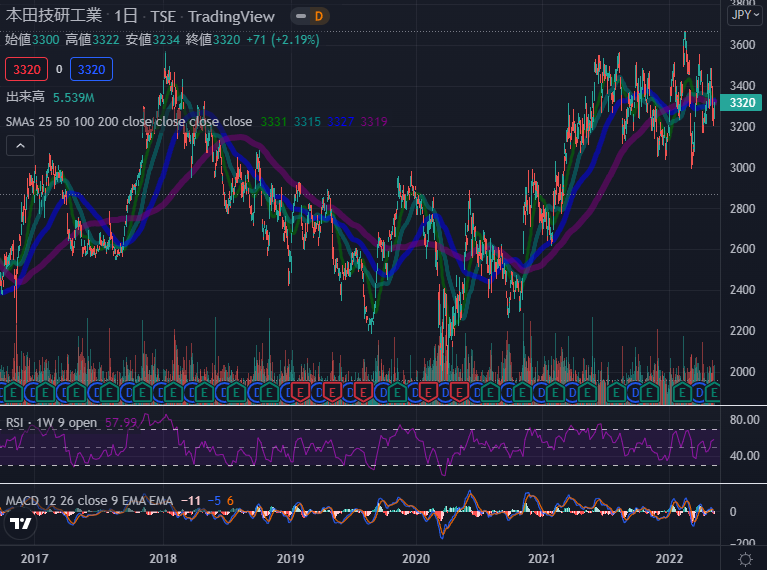Image resolution: width=767 pixels, height=570 pixels.
Task: Click the TSE exchange label
Action: [x=163, y=17]
